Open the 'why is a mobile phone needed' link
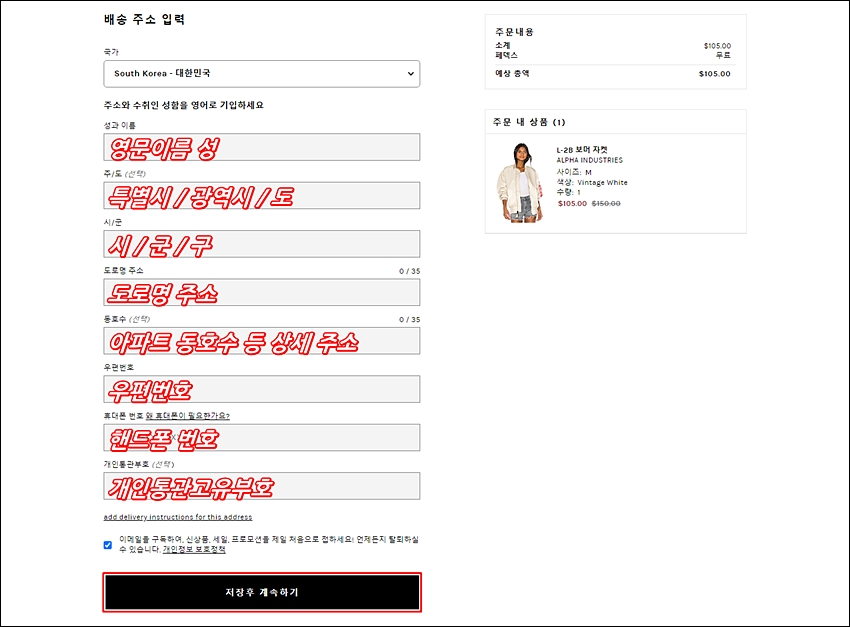Image resolution: width=850 pixels, height=627 pixels. tap(188, 416)
